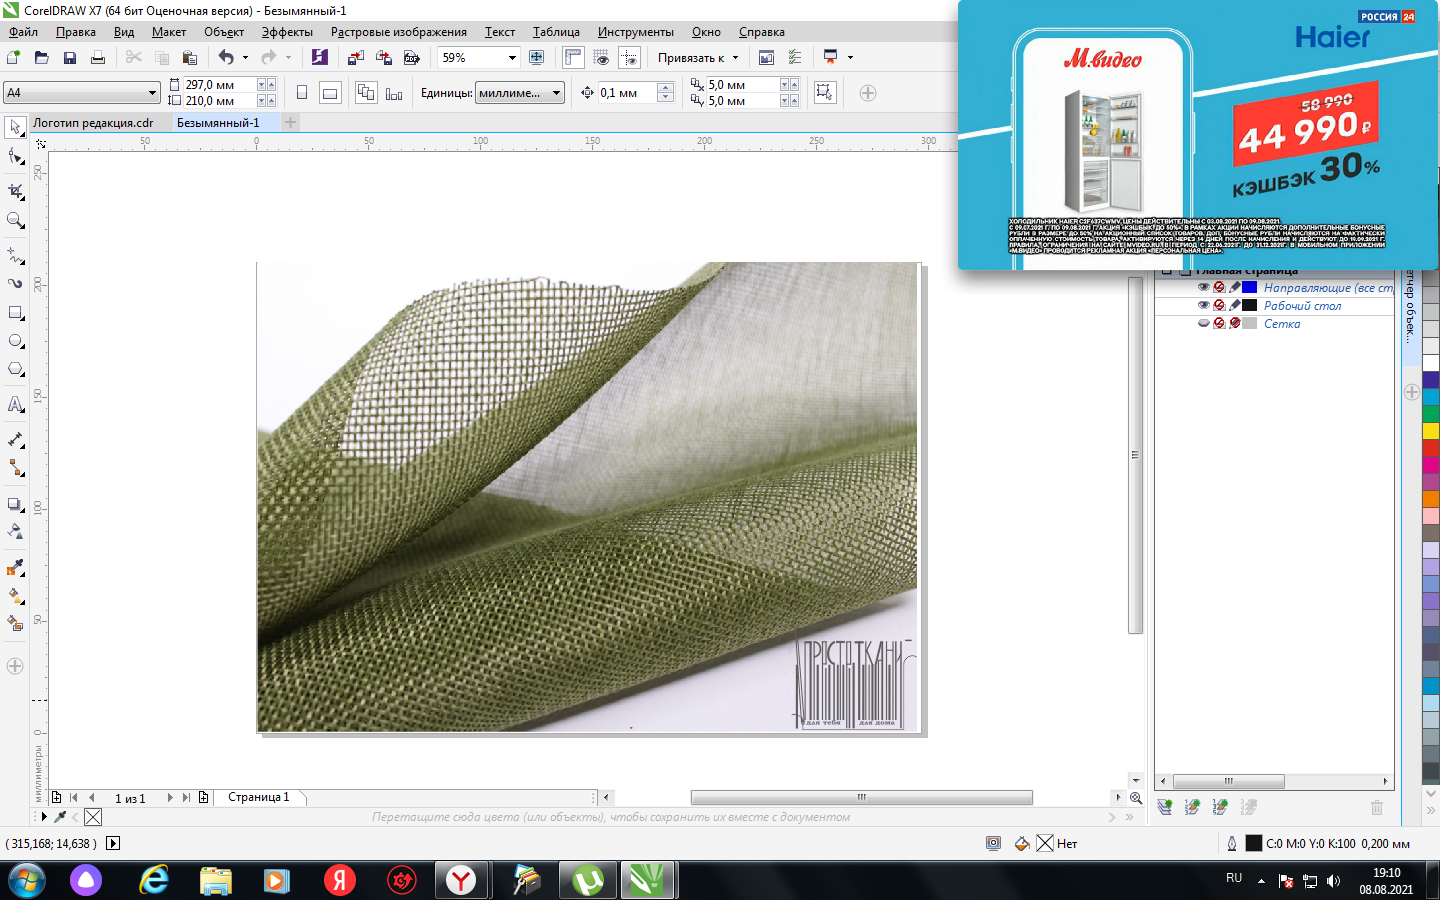Click the Landscape orientation button
1440x900 pixels.
pos(330,93)
